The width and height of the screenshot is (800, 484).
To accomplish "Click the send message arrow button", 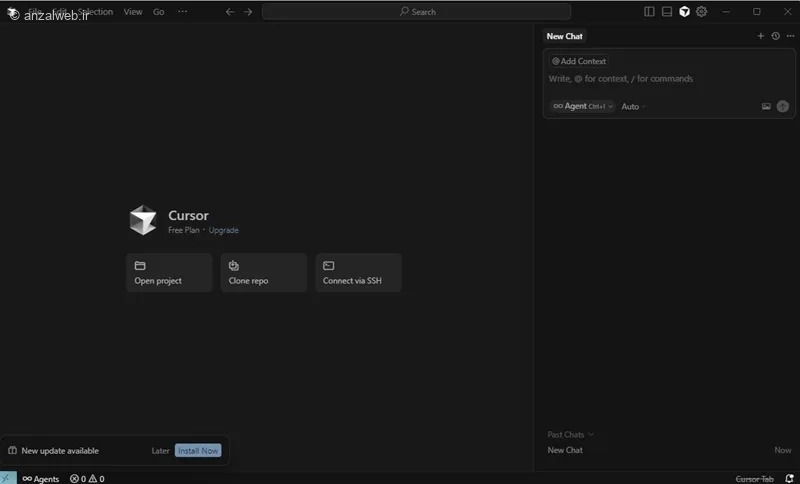I will [x=783, y=106].
